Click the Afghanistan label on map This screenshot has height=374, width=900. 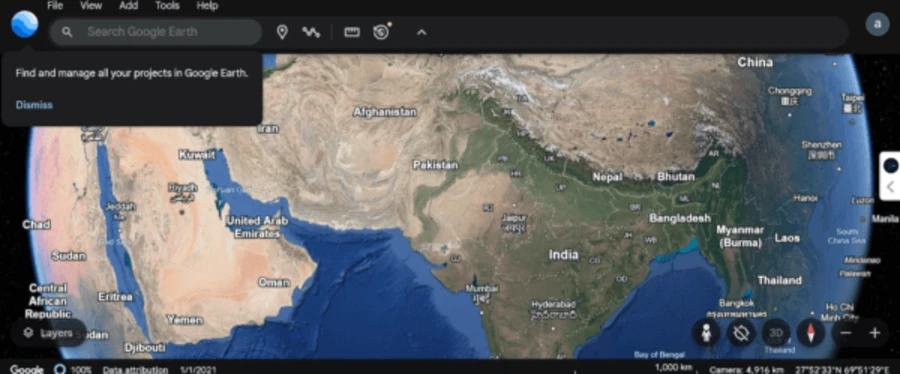pos(385,112)
